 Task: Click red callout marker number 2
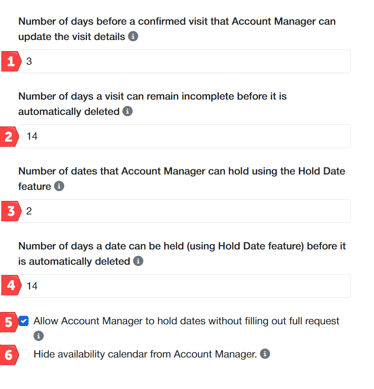(9, 136)
